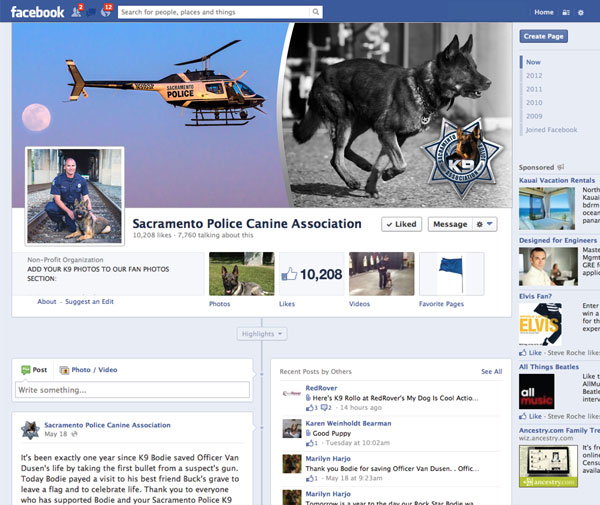Screen dimensions: 600x505
Task: Jump to 2010 in timeline
Action: coord(534,103)
